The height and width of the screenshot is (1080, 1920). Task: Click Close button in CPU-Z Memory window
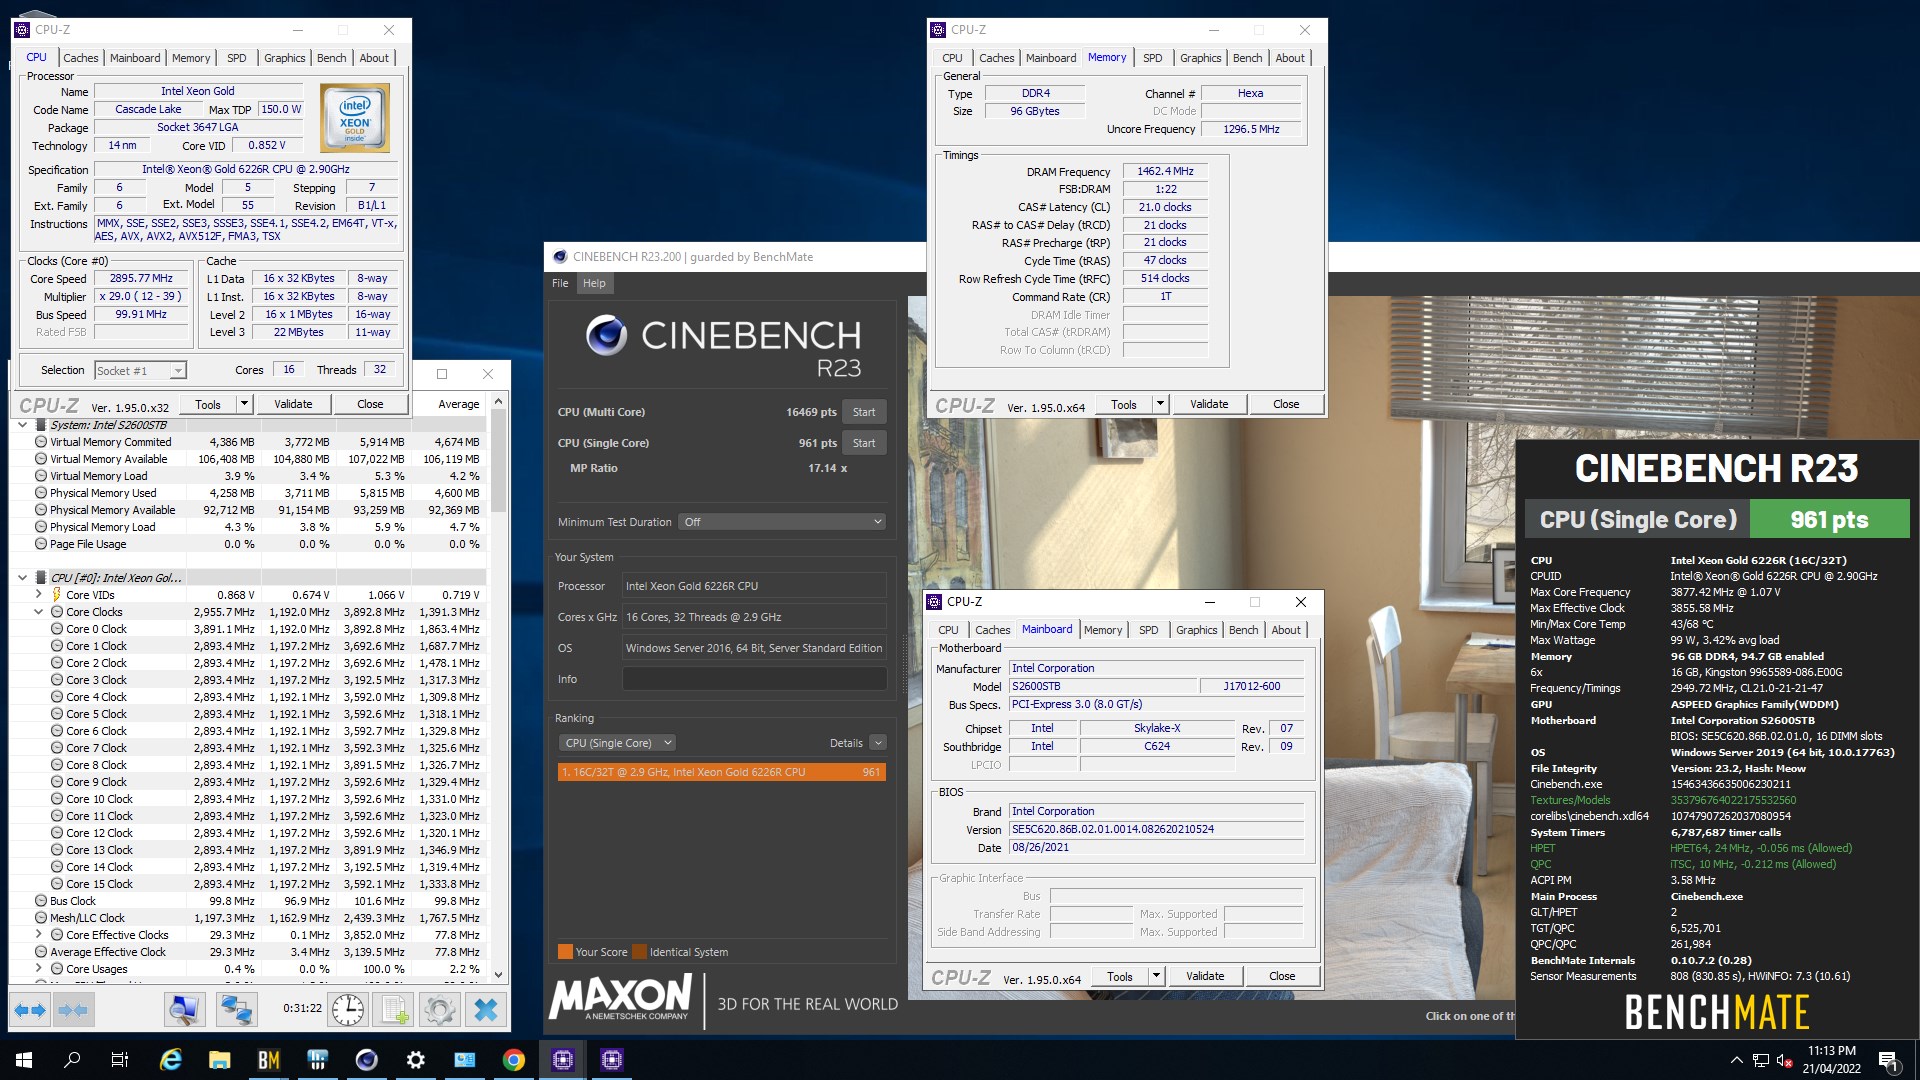pyautogui.click(x=1286, y=404)
